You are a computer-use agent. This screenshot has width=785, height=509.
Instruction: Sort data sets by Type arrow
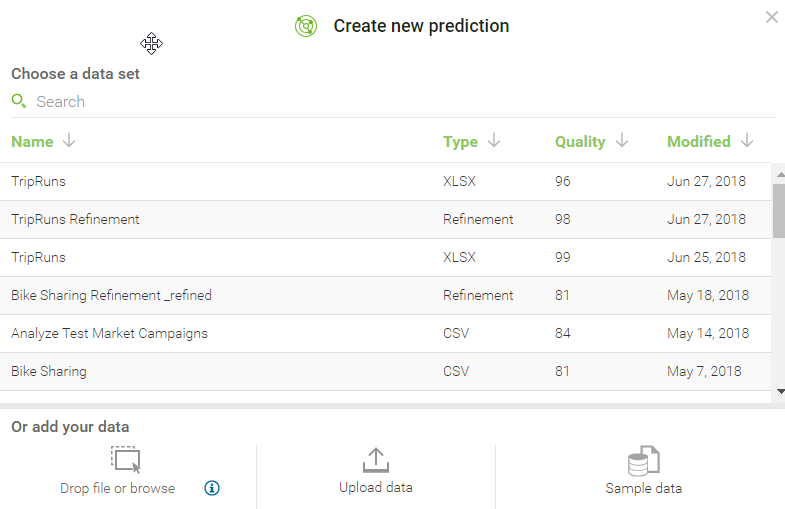click(x=494, y=141)
